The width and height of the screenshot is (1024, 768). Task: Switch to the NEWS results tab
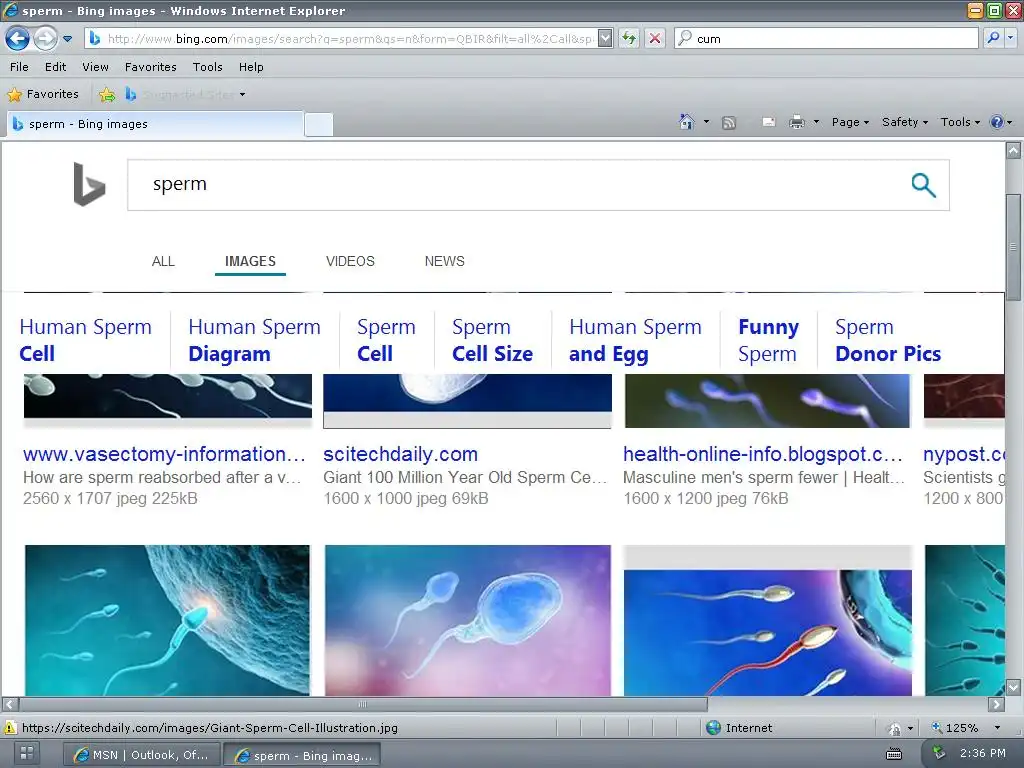[445, 261]
